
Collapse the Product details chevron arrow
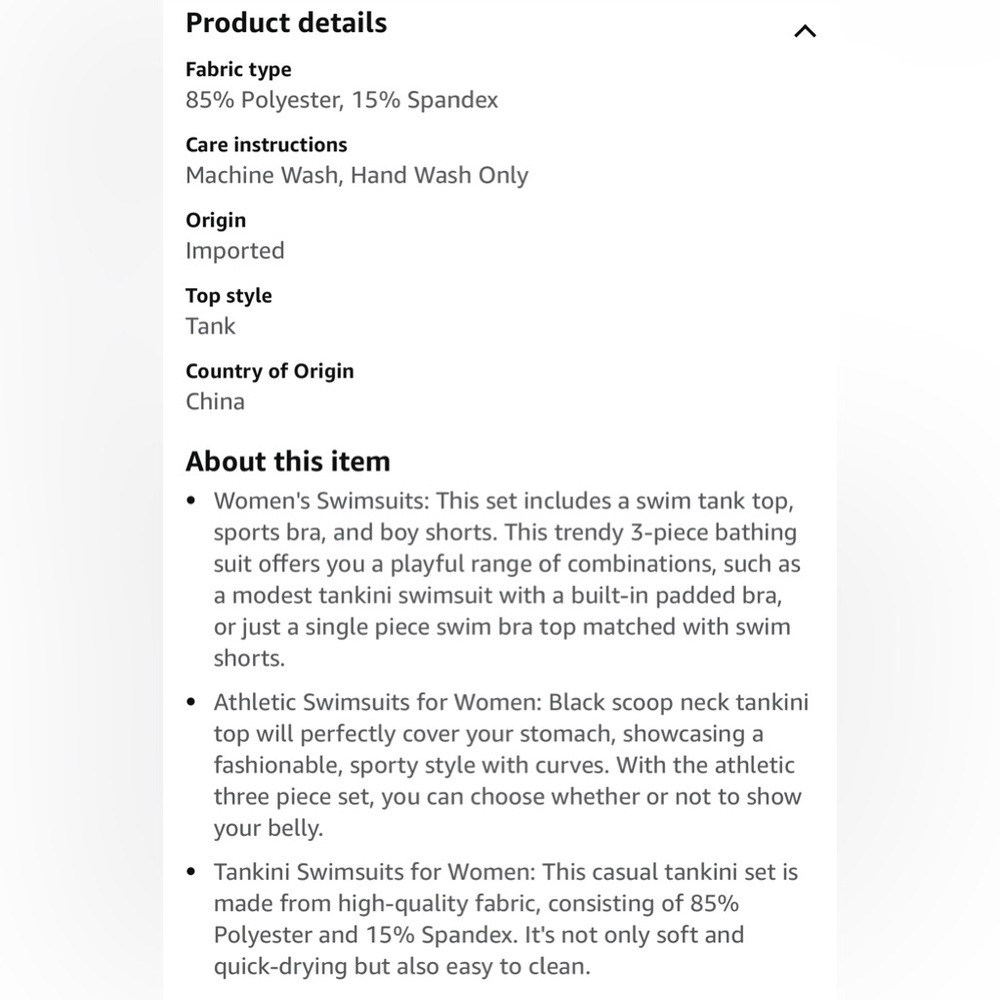(805, 31)
